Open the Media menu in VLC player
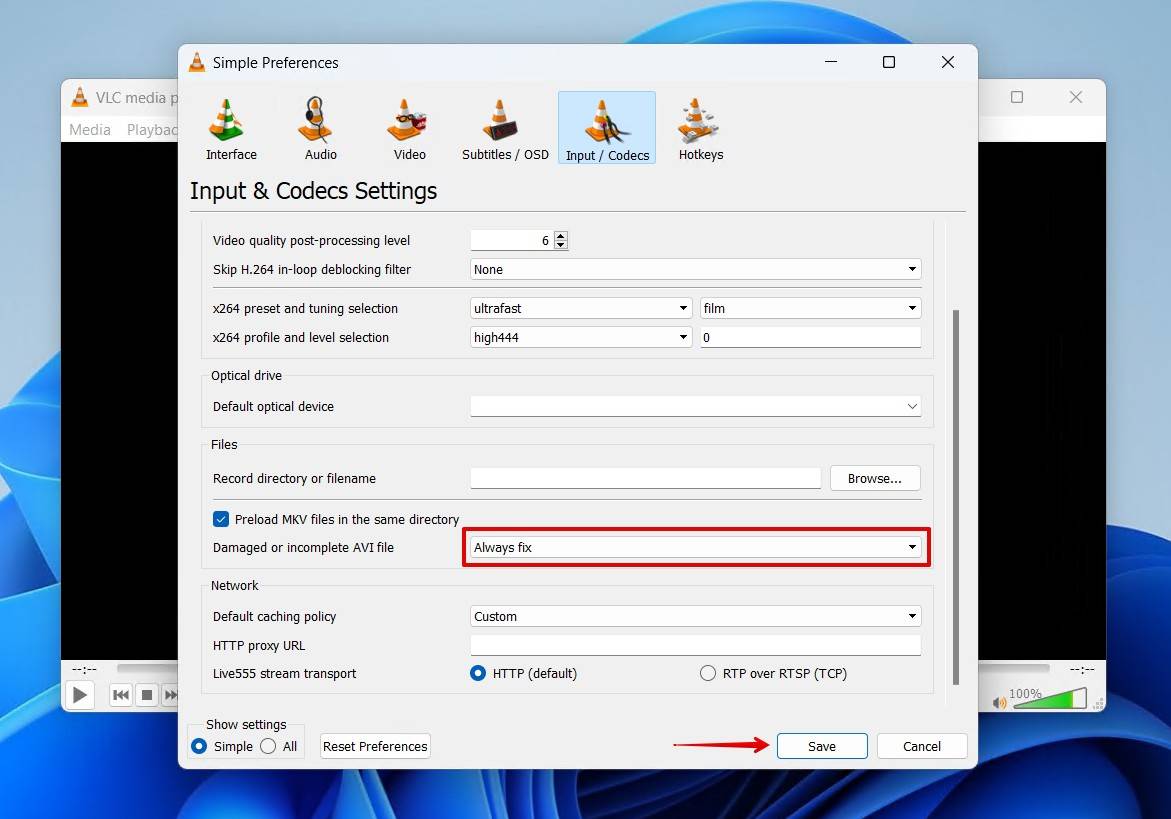This screenshot has height=819, width=1171. click(x=90, y=129)
